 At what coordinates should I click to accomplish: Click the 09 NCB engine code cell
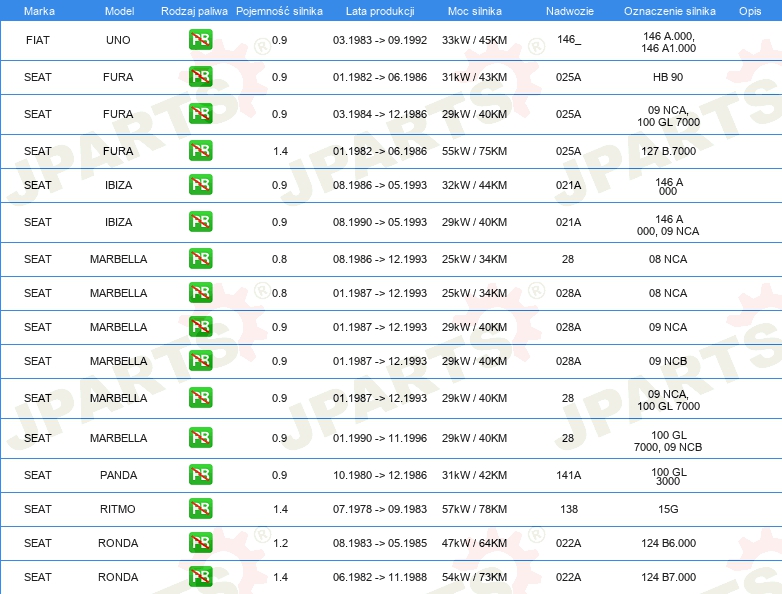668,361
